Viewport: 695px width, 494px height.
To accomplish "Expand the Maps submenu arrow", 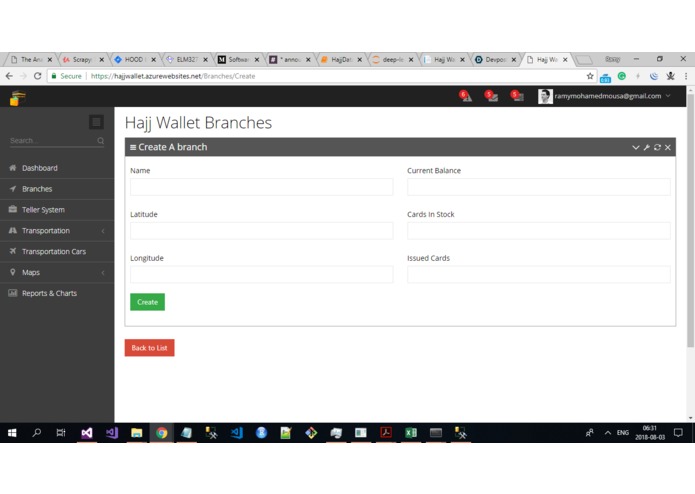I will 103,272.
